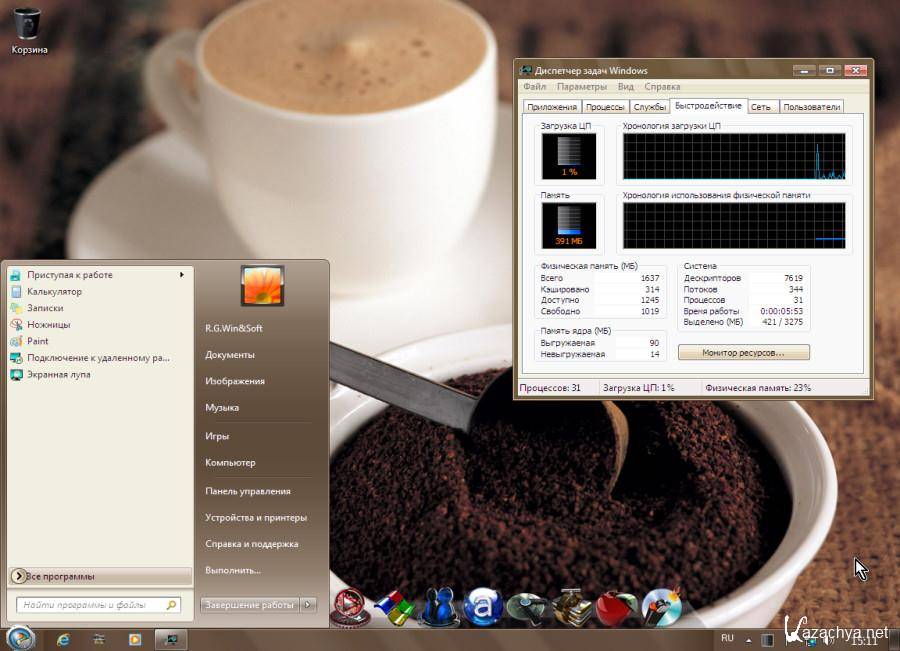
Task: Click the Монитор ресурсов button
Action: (x=743, y=353)
